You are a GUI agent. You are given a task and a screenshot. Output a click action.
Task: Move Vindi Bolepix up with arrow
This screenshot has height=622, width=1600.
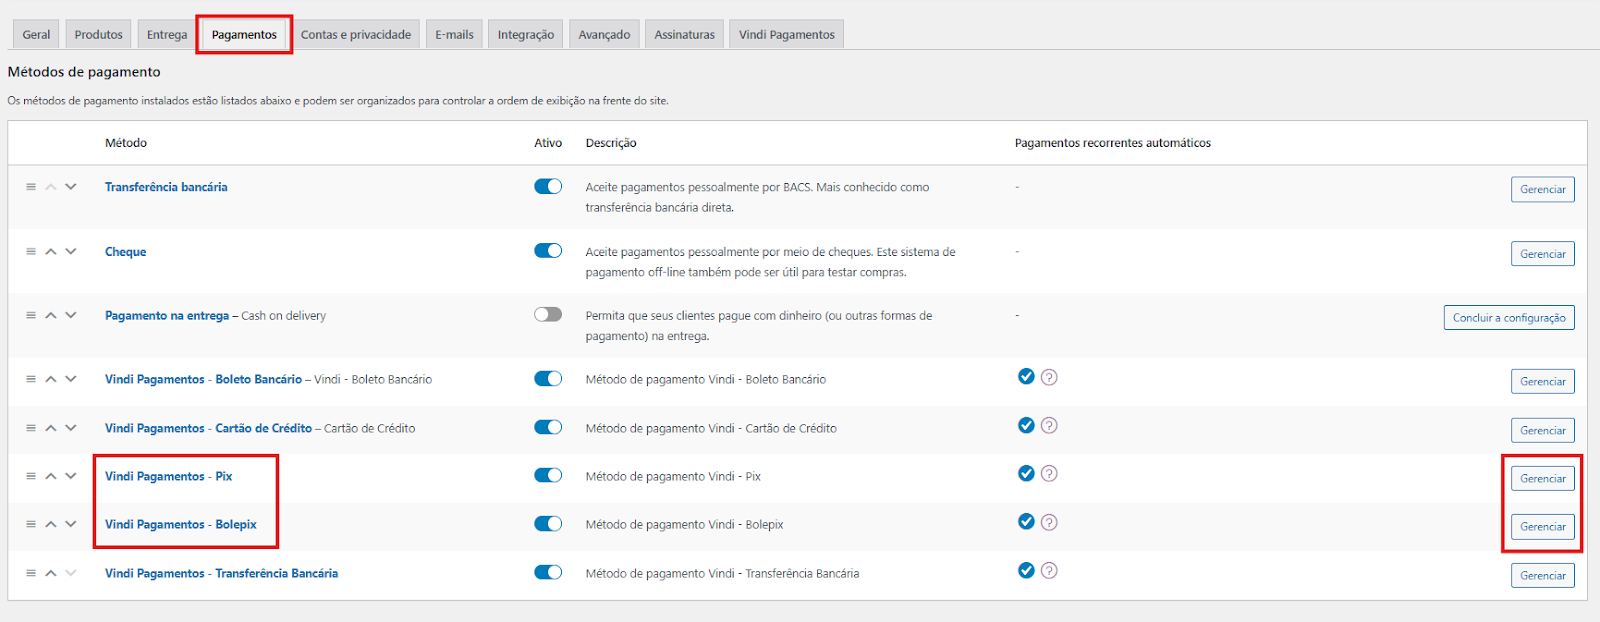pos(51,524)
